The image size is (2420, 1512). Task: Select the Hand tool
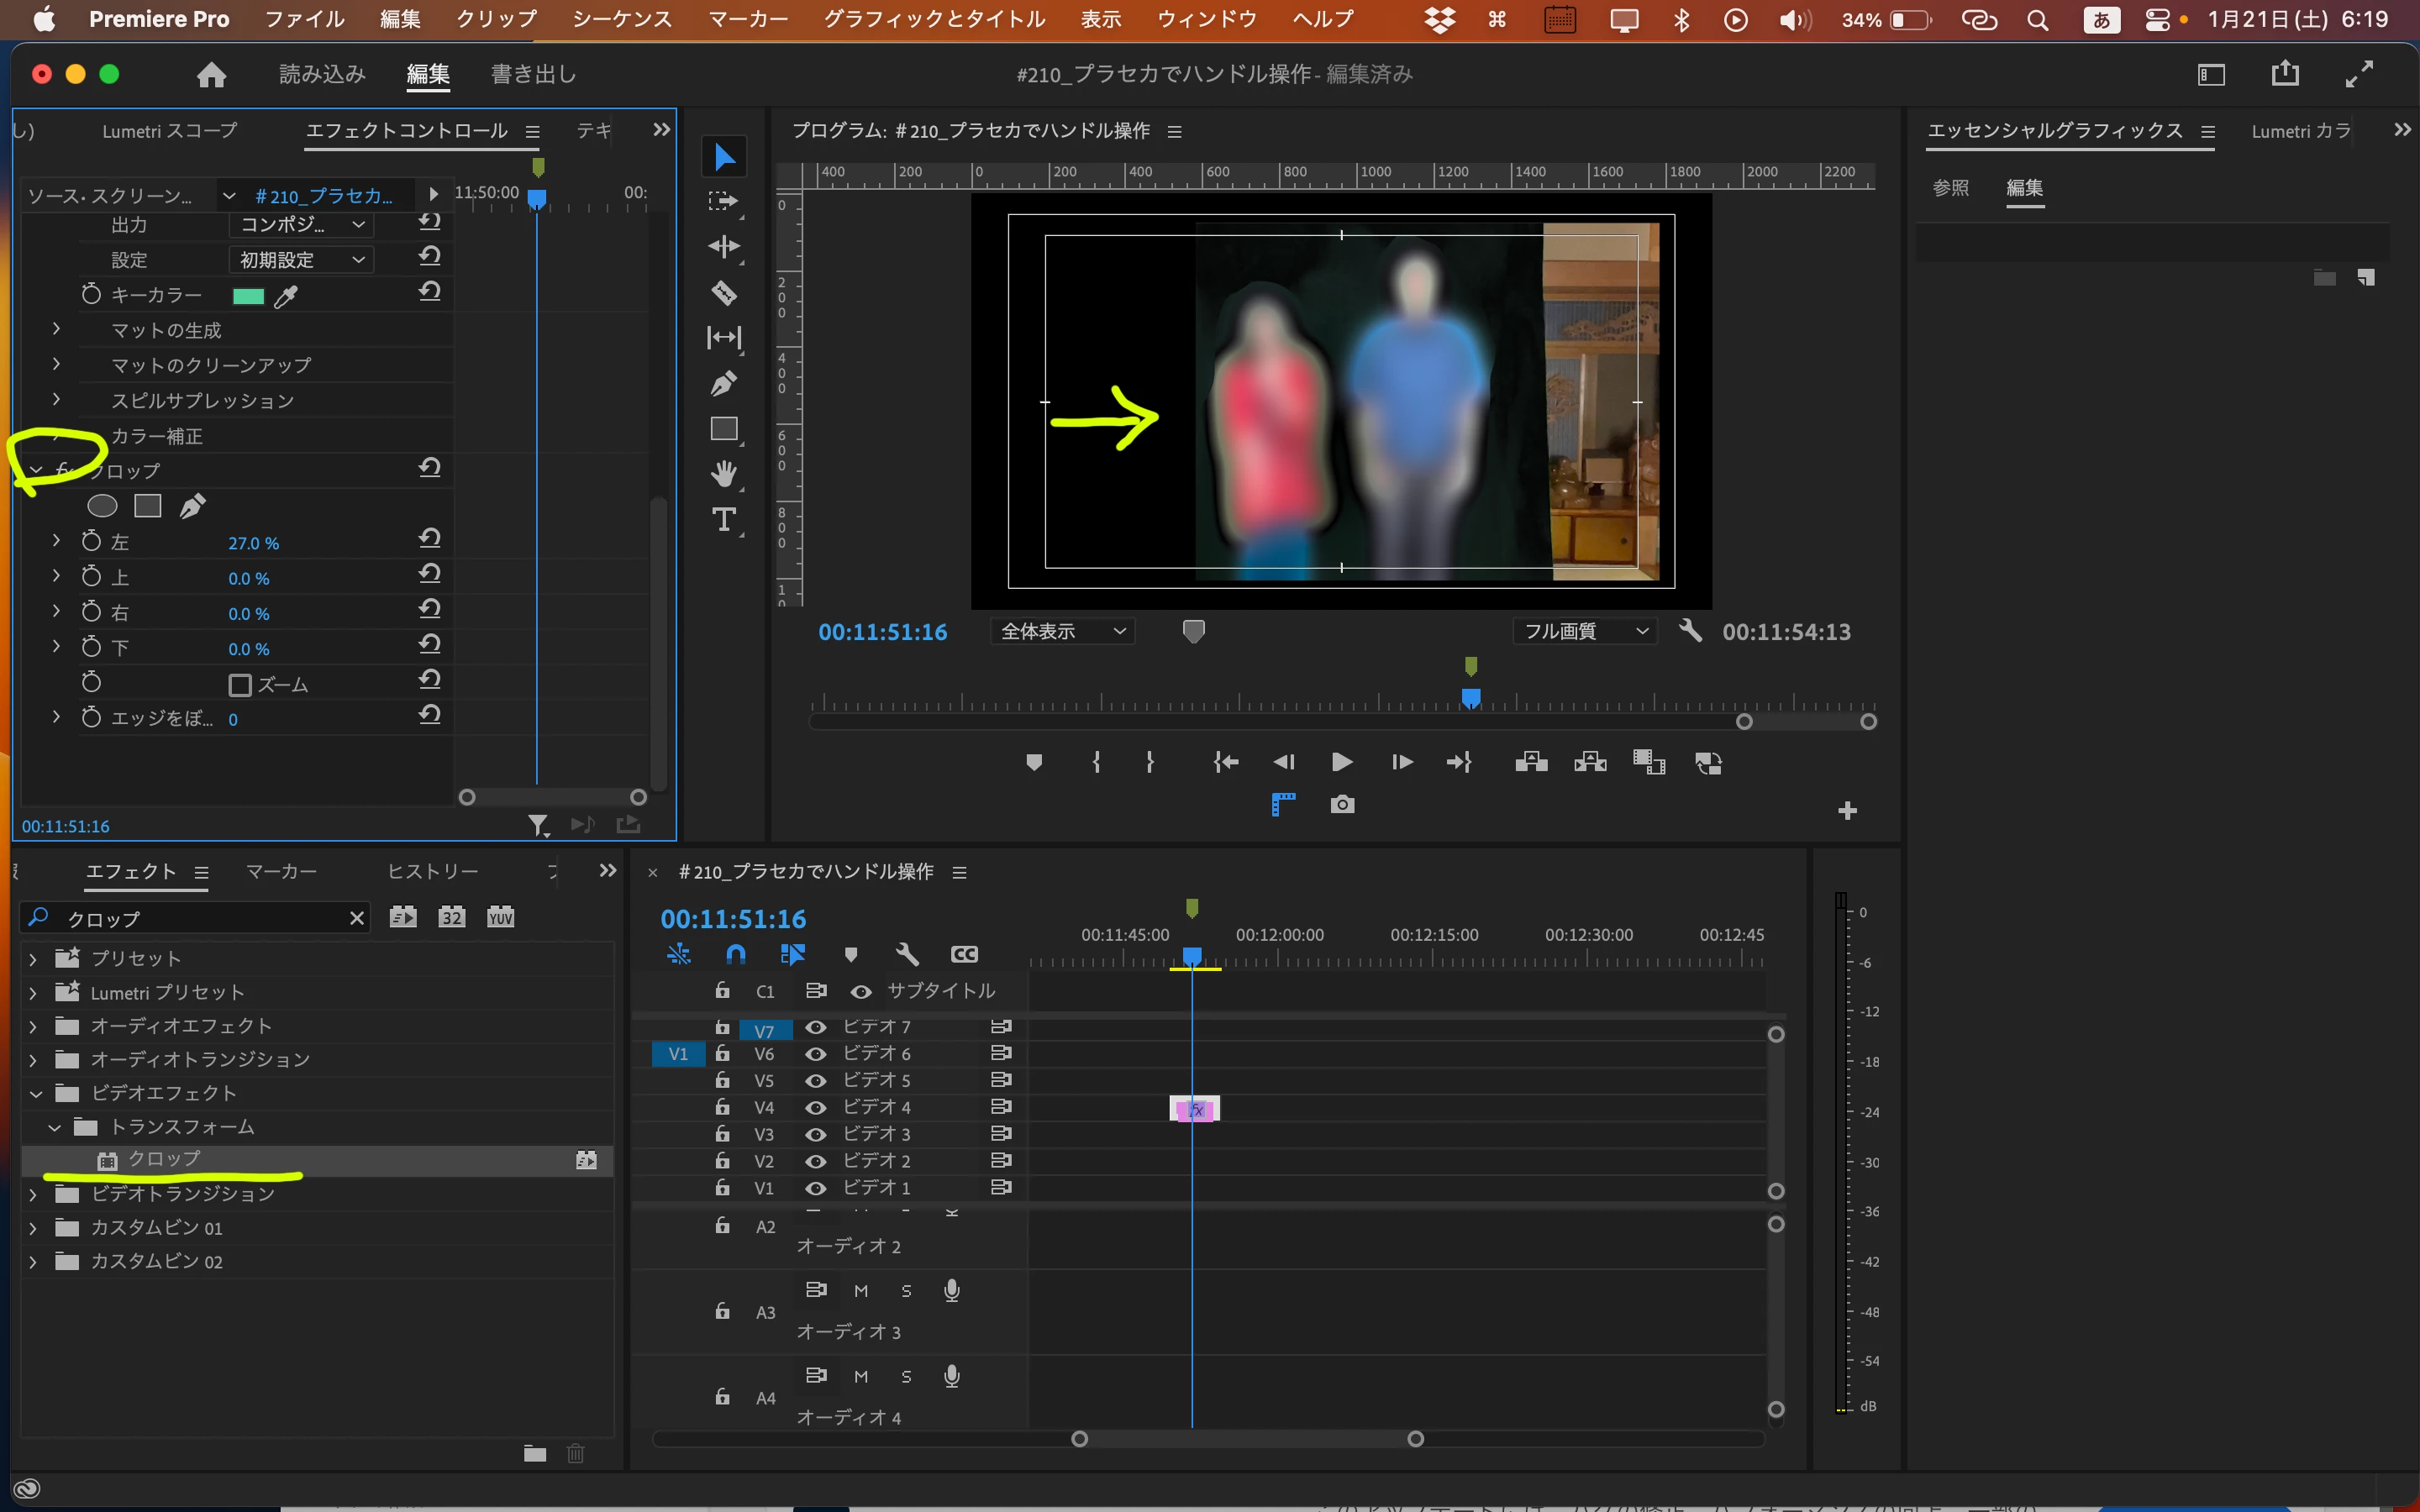coord(723,473)
